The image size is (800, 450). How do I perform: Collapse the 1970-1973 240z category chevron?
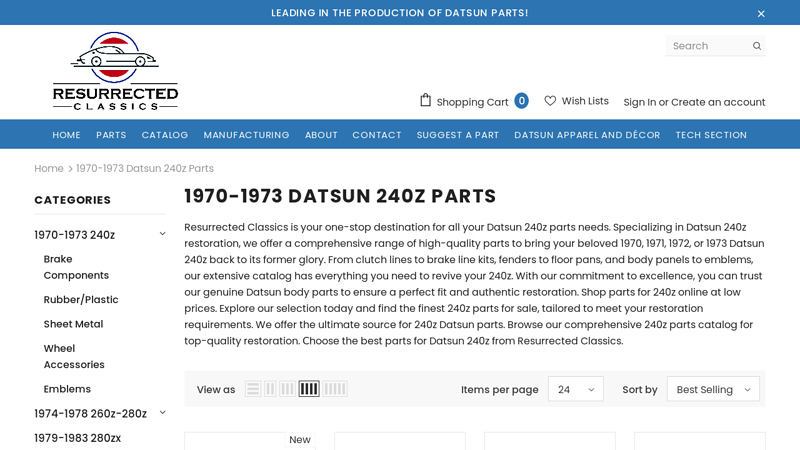pyautogui.click(x=162, y=234)
